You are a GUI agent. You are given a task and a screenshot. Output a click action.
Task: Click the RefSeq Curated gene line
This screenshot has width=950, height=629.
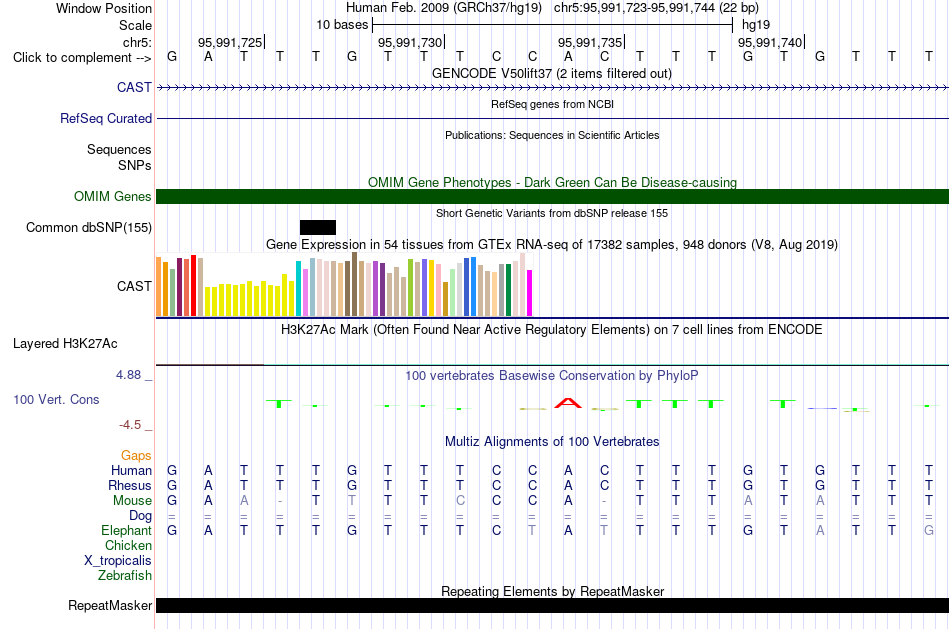552,118
